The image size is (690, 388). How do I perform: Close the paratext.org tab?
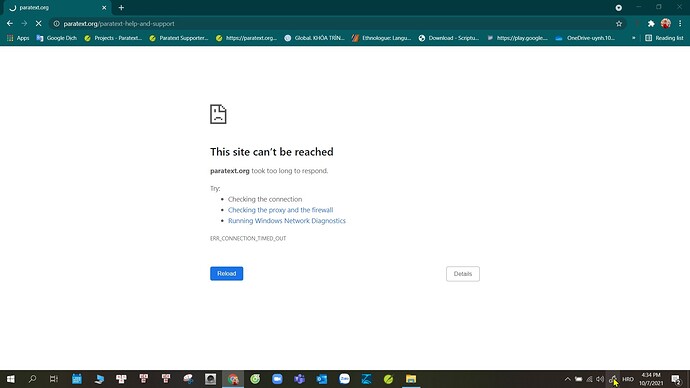coord(104,7)
